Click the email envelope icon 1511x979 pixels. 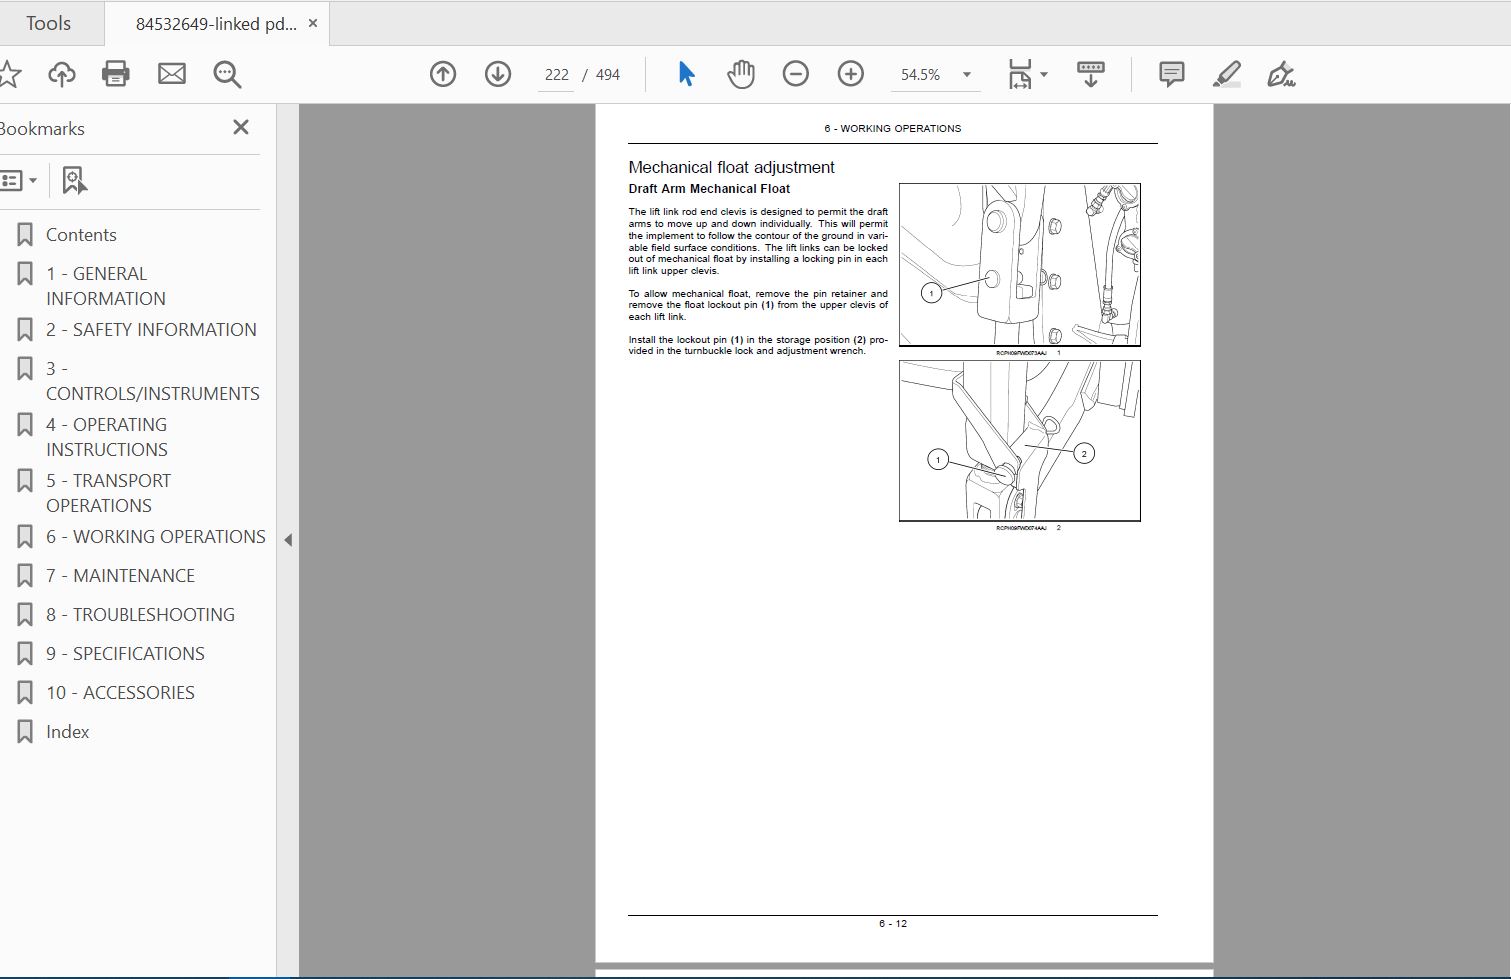[172, 74]
